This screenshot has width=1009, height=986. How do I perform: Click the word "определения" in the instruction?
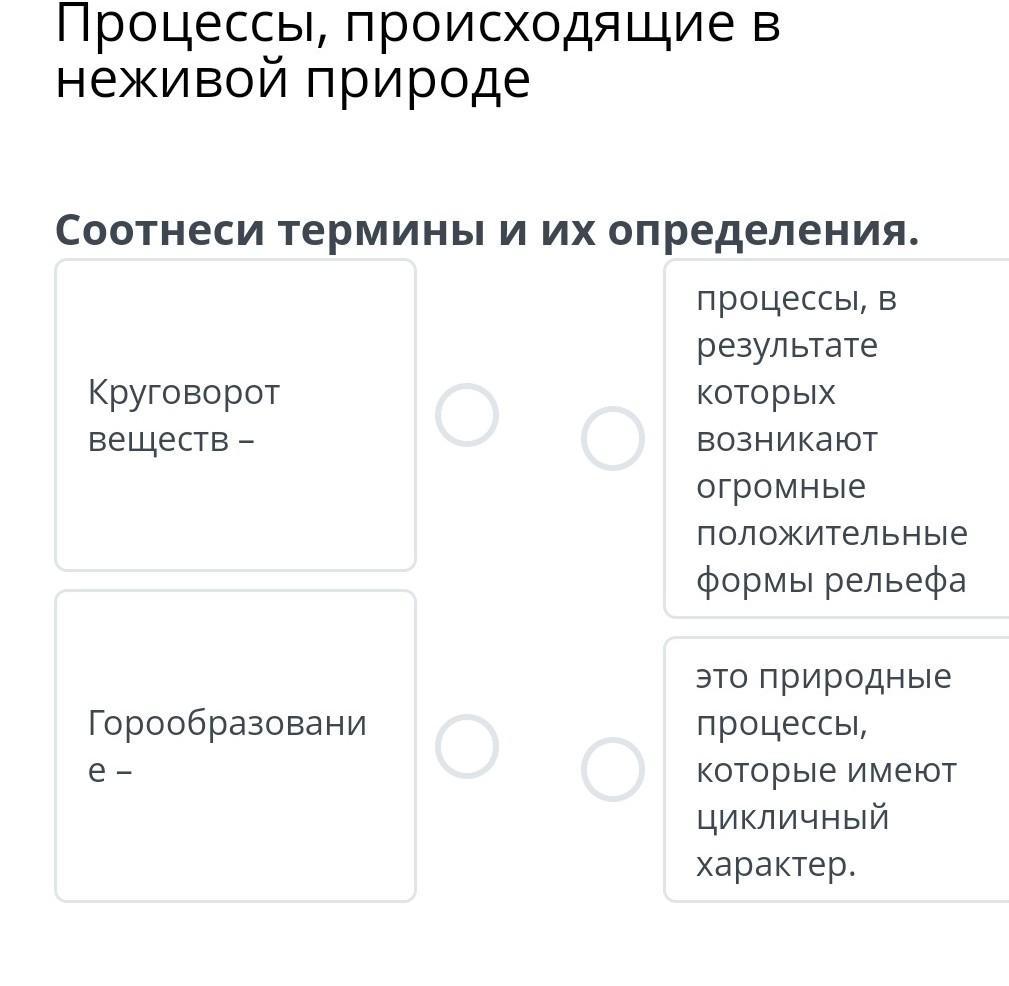click(763, 231)
